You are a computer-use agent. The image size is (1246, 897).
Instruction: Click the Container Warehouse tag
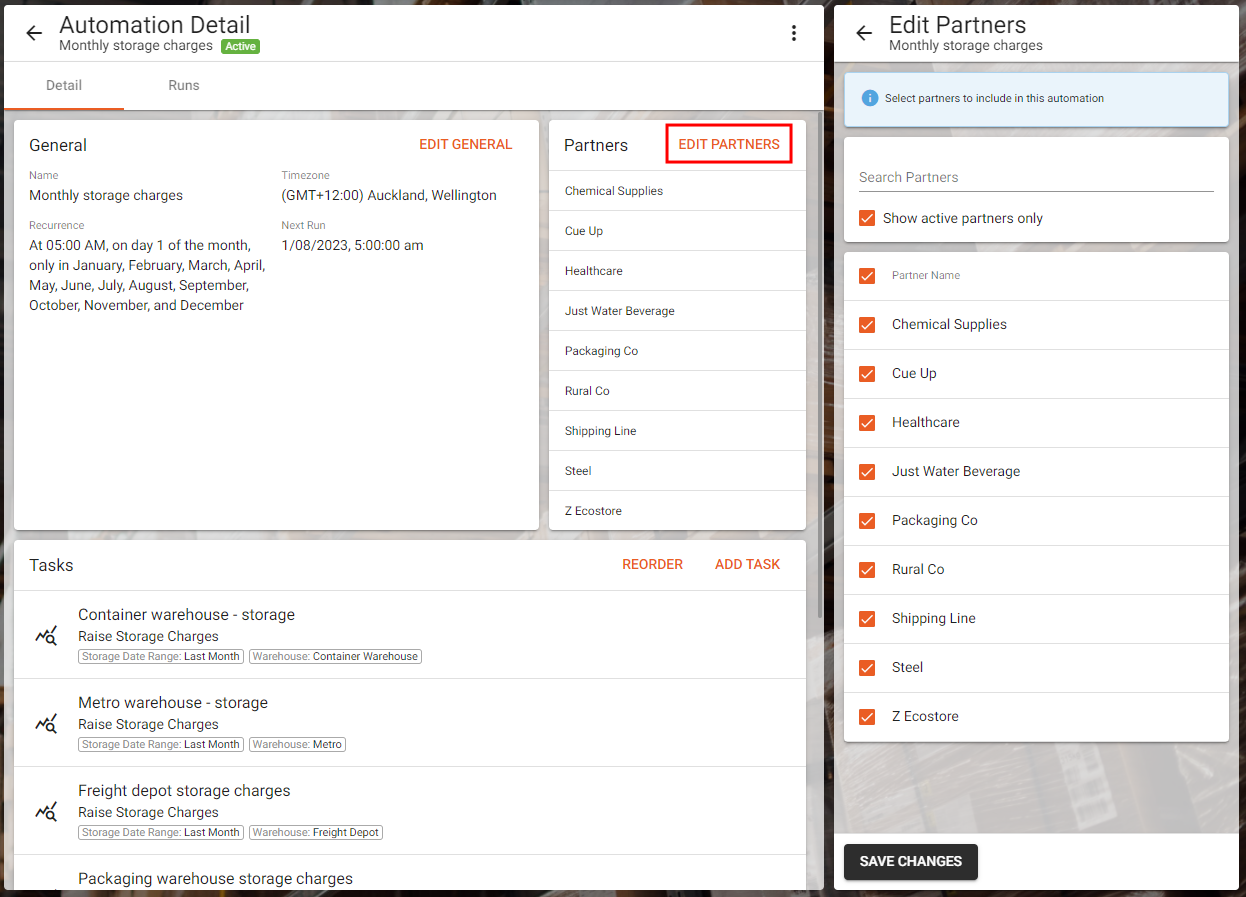[x=335, y=657]
